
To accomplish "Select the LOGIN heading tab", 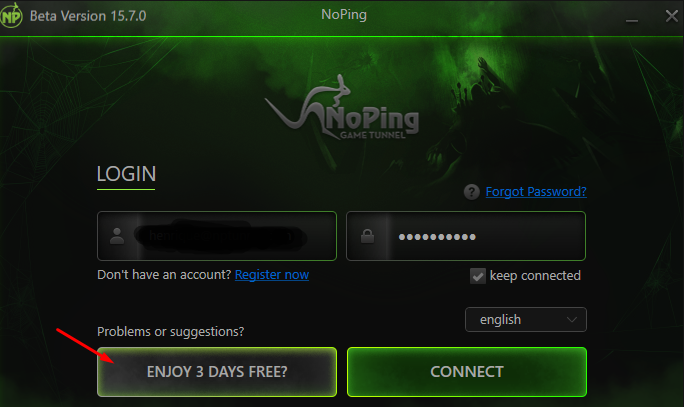I will pyautogui.click(x=126, y=174).
